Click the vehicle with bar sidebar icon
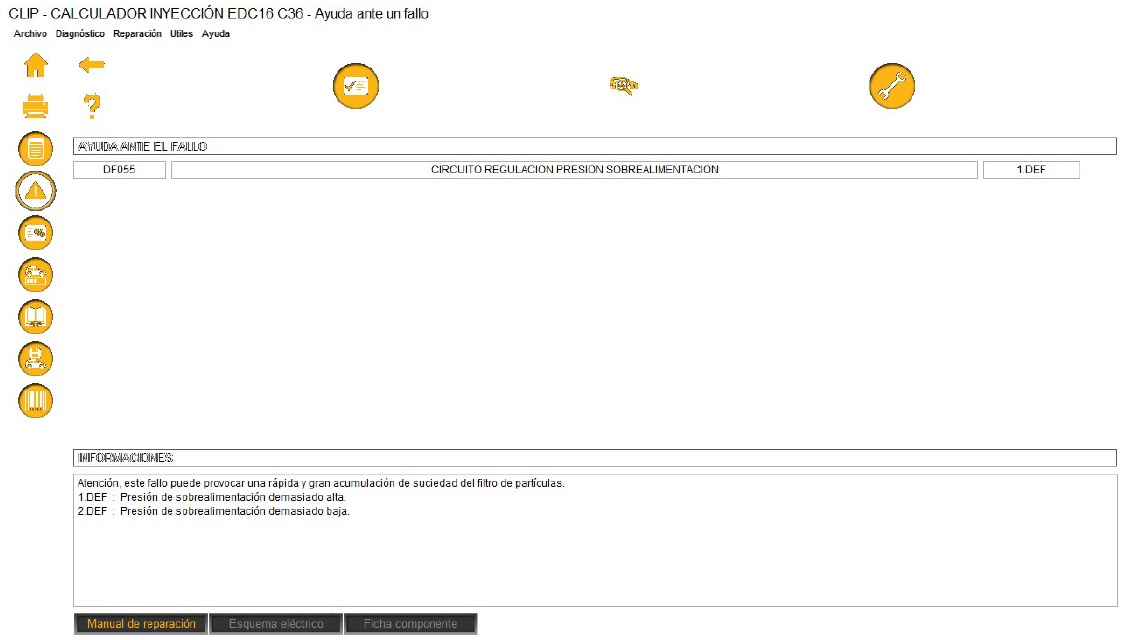1138x640 pixels. pyautogui.click(x=36, y=275)
